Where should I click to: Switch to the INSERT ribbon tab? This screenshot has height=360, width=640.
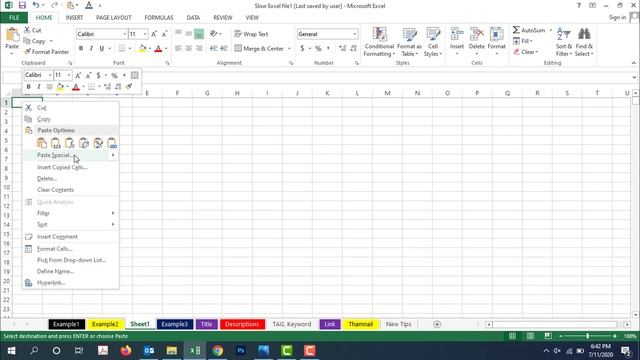point(74,18)
